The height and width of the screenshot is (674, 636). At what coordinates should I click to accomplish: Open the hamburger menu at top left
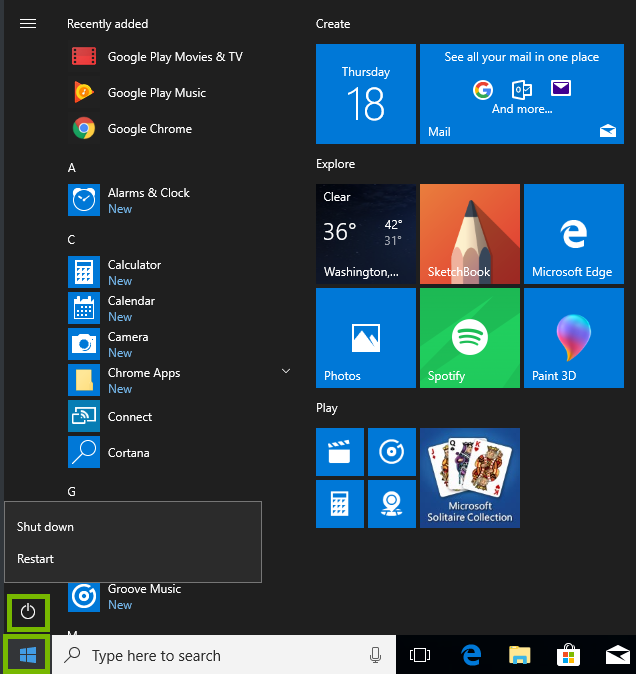[x=28, y=24]
